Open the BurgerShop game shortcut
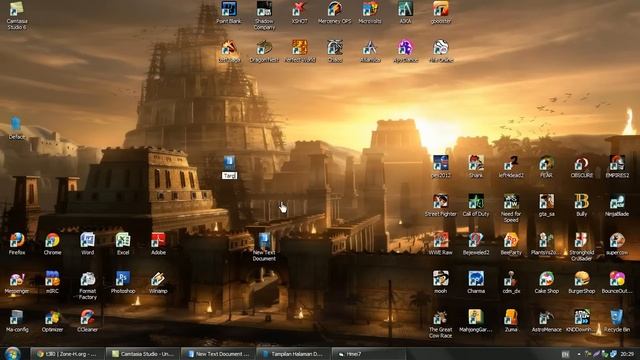Viewport: 640px width, 360px height. (582, 282)
